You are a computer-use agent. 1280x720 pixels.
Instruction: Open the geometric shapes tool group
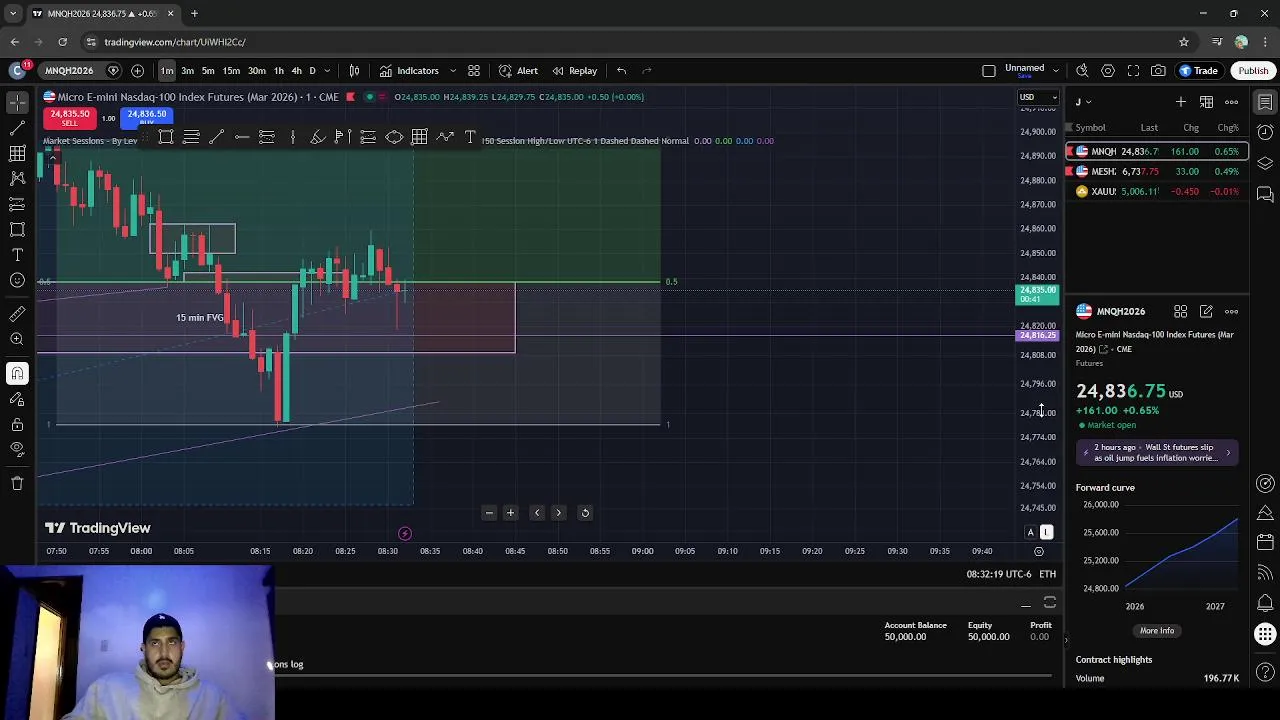pos(17,230)
